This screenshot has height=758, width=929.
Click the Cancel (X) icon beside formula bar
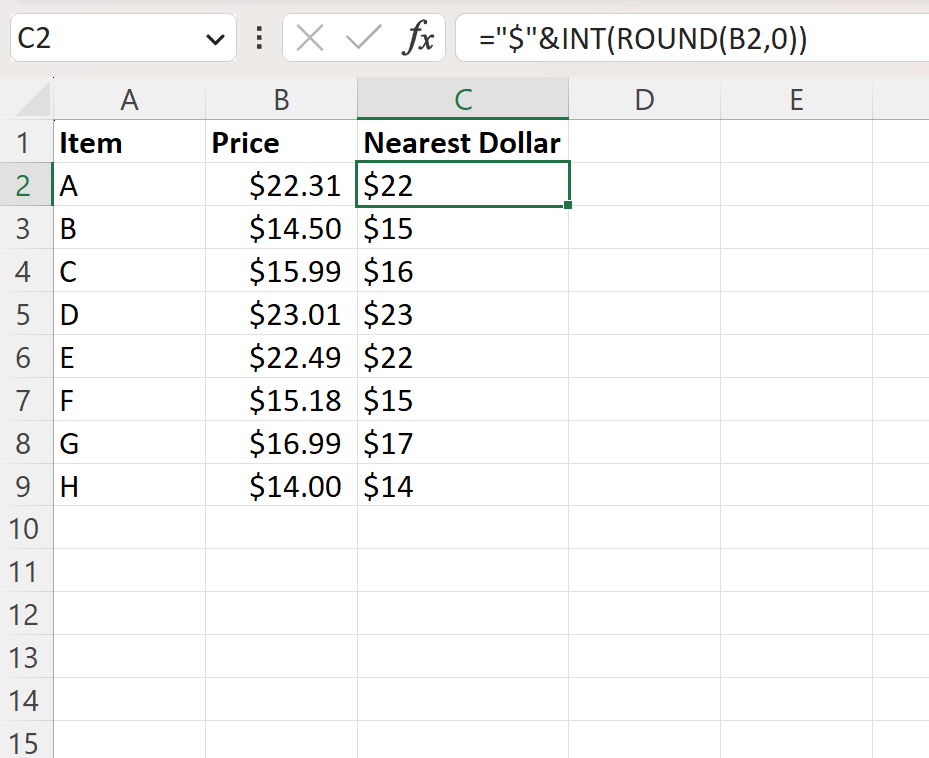tap(310, 38)
